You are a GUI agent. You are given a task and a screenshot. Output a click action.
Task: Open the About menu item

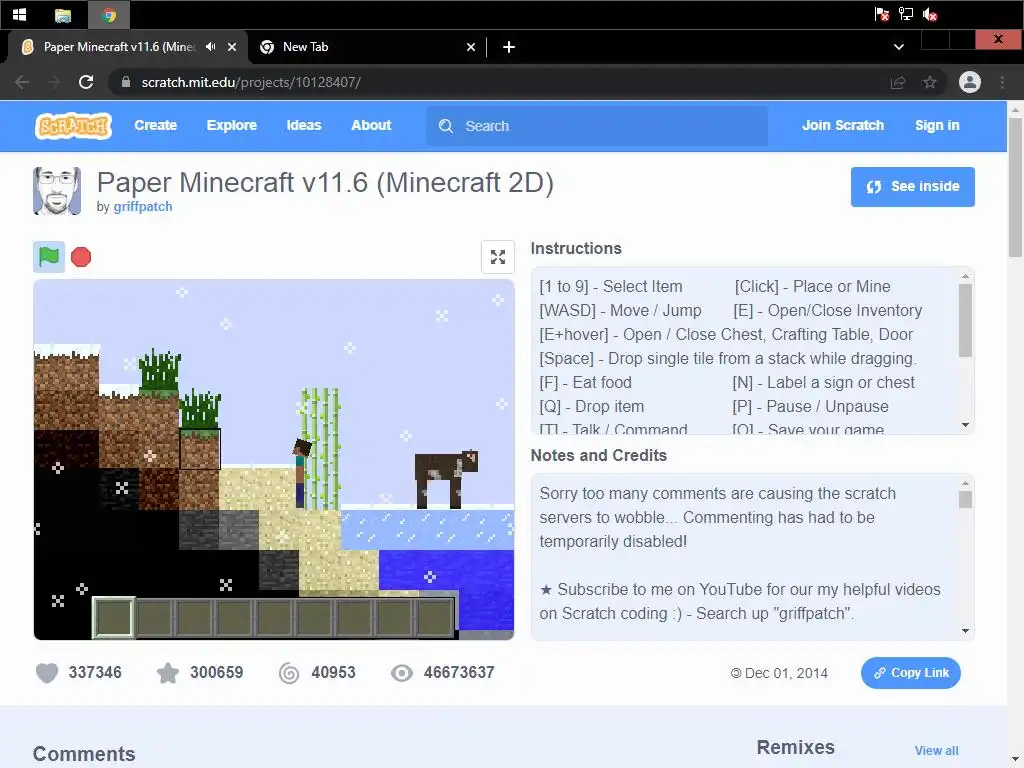(x=371, y=125)
